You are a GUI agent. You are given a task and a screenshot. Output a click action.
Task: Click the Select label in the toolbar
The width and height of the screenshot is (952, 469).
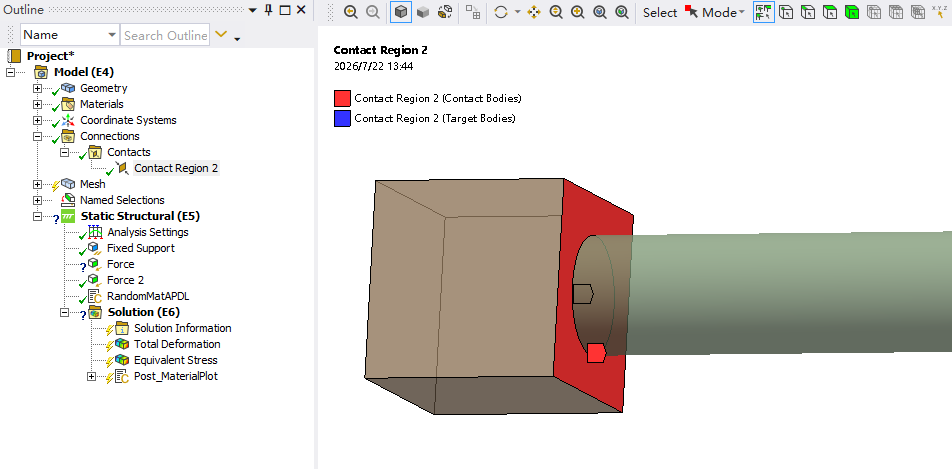(660, 12)
